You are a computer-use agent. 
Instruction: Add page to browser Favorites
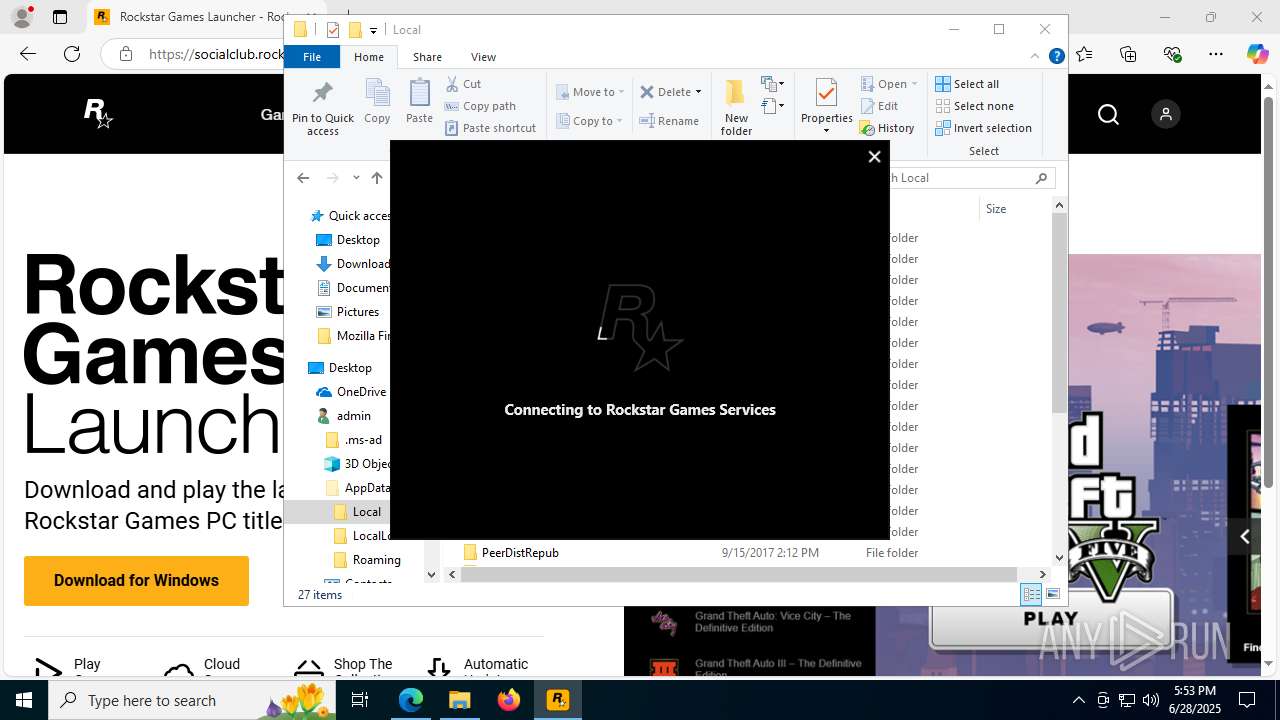tap(1084, 54)
